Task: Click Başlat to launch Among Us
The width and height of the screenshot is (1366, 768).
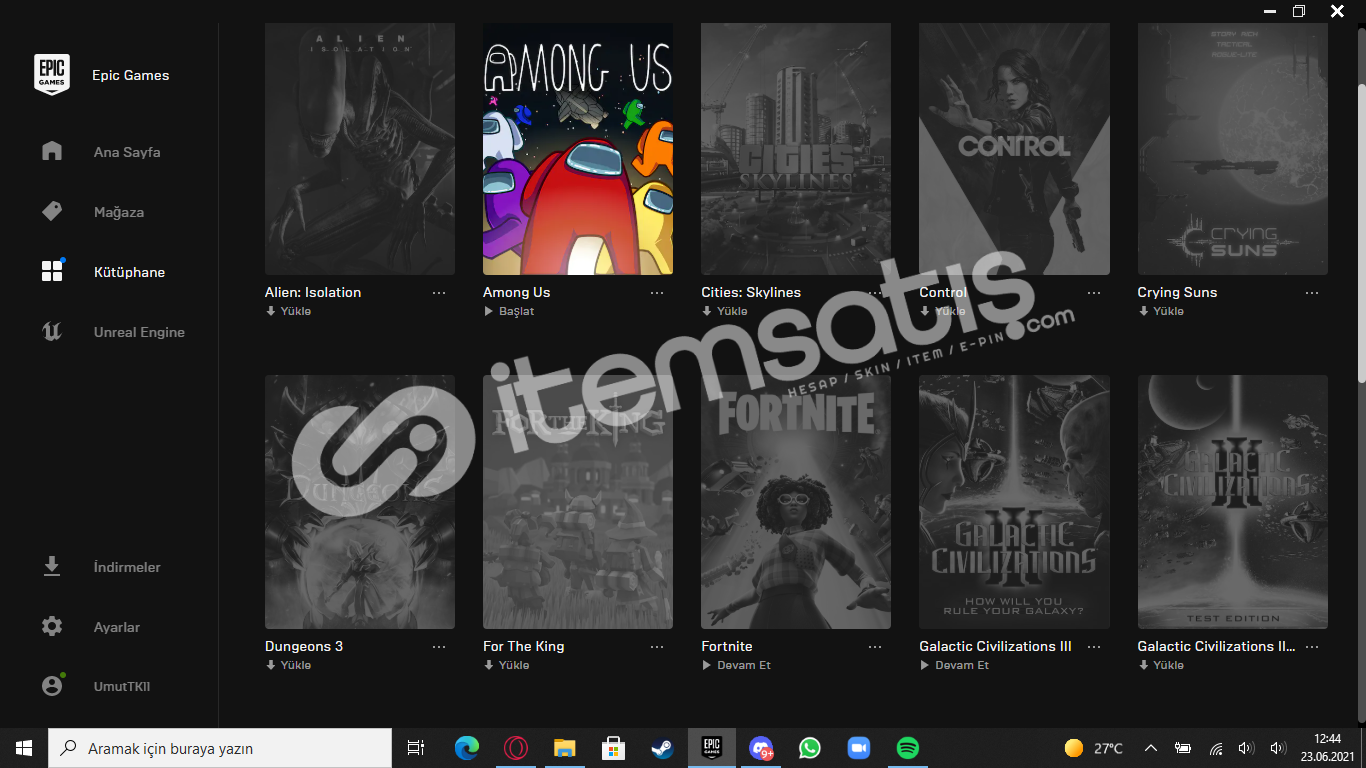Action: 509,311
